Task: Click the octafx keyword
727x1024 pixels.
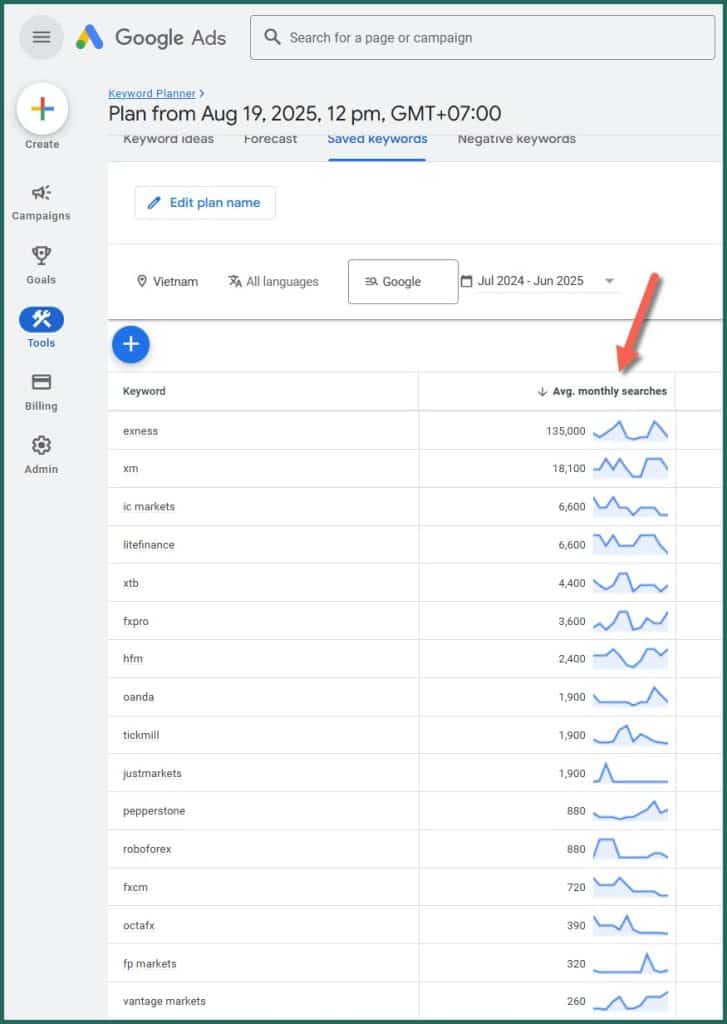Action: [x=138, y=925]
